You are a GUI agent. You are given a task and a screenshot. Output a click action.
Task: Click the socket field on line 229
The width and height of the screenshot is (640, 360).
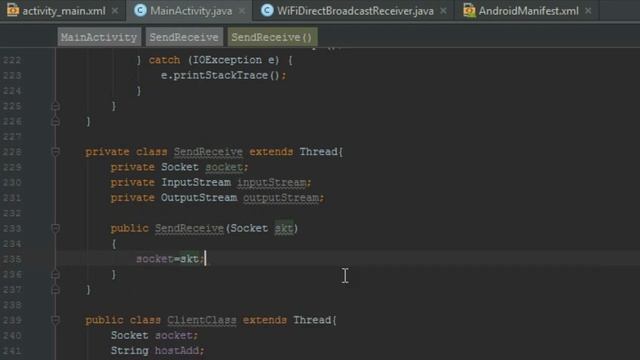(224, 167)
